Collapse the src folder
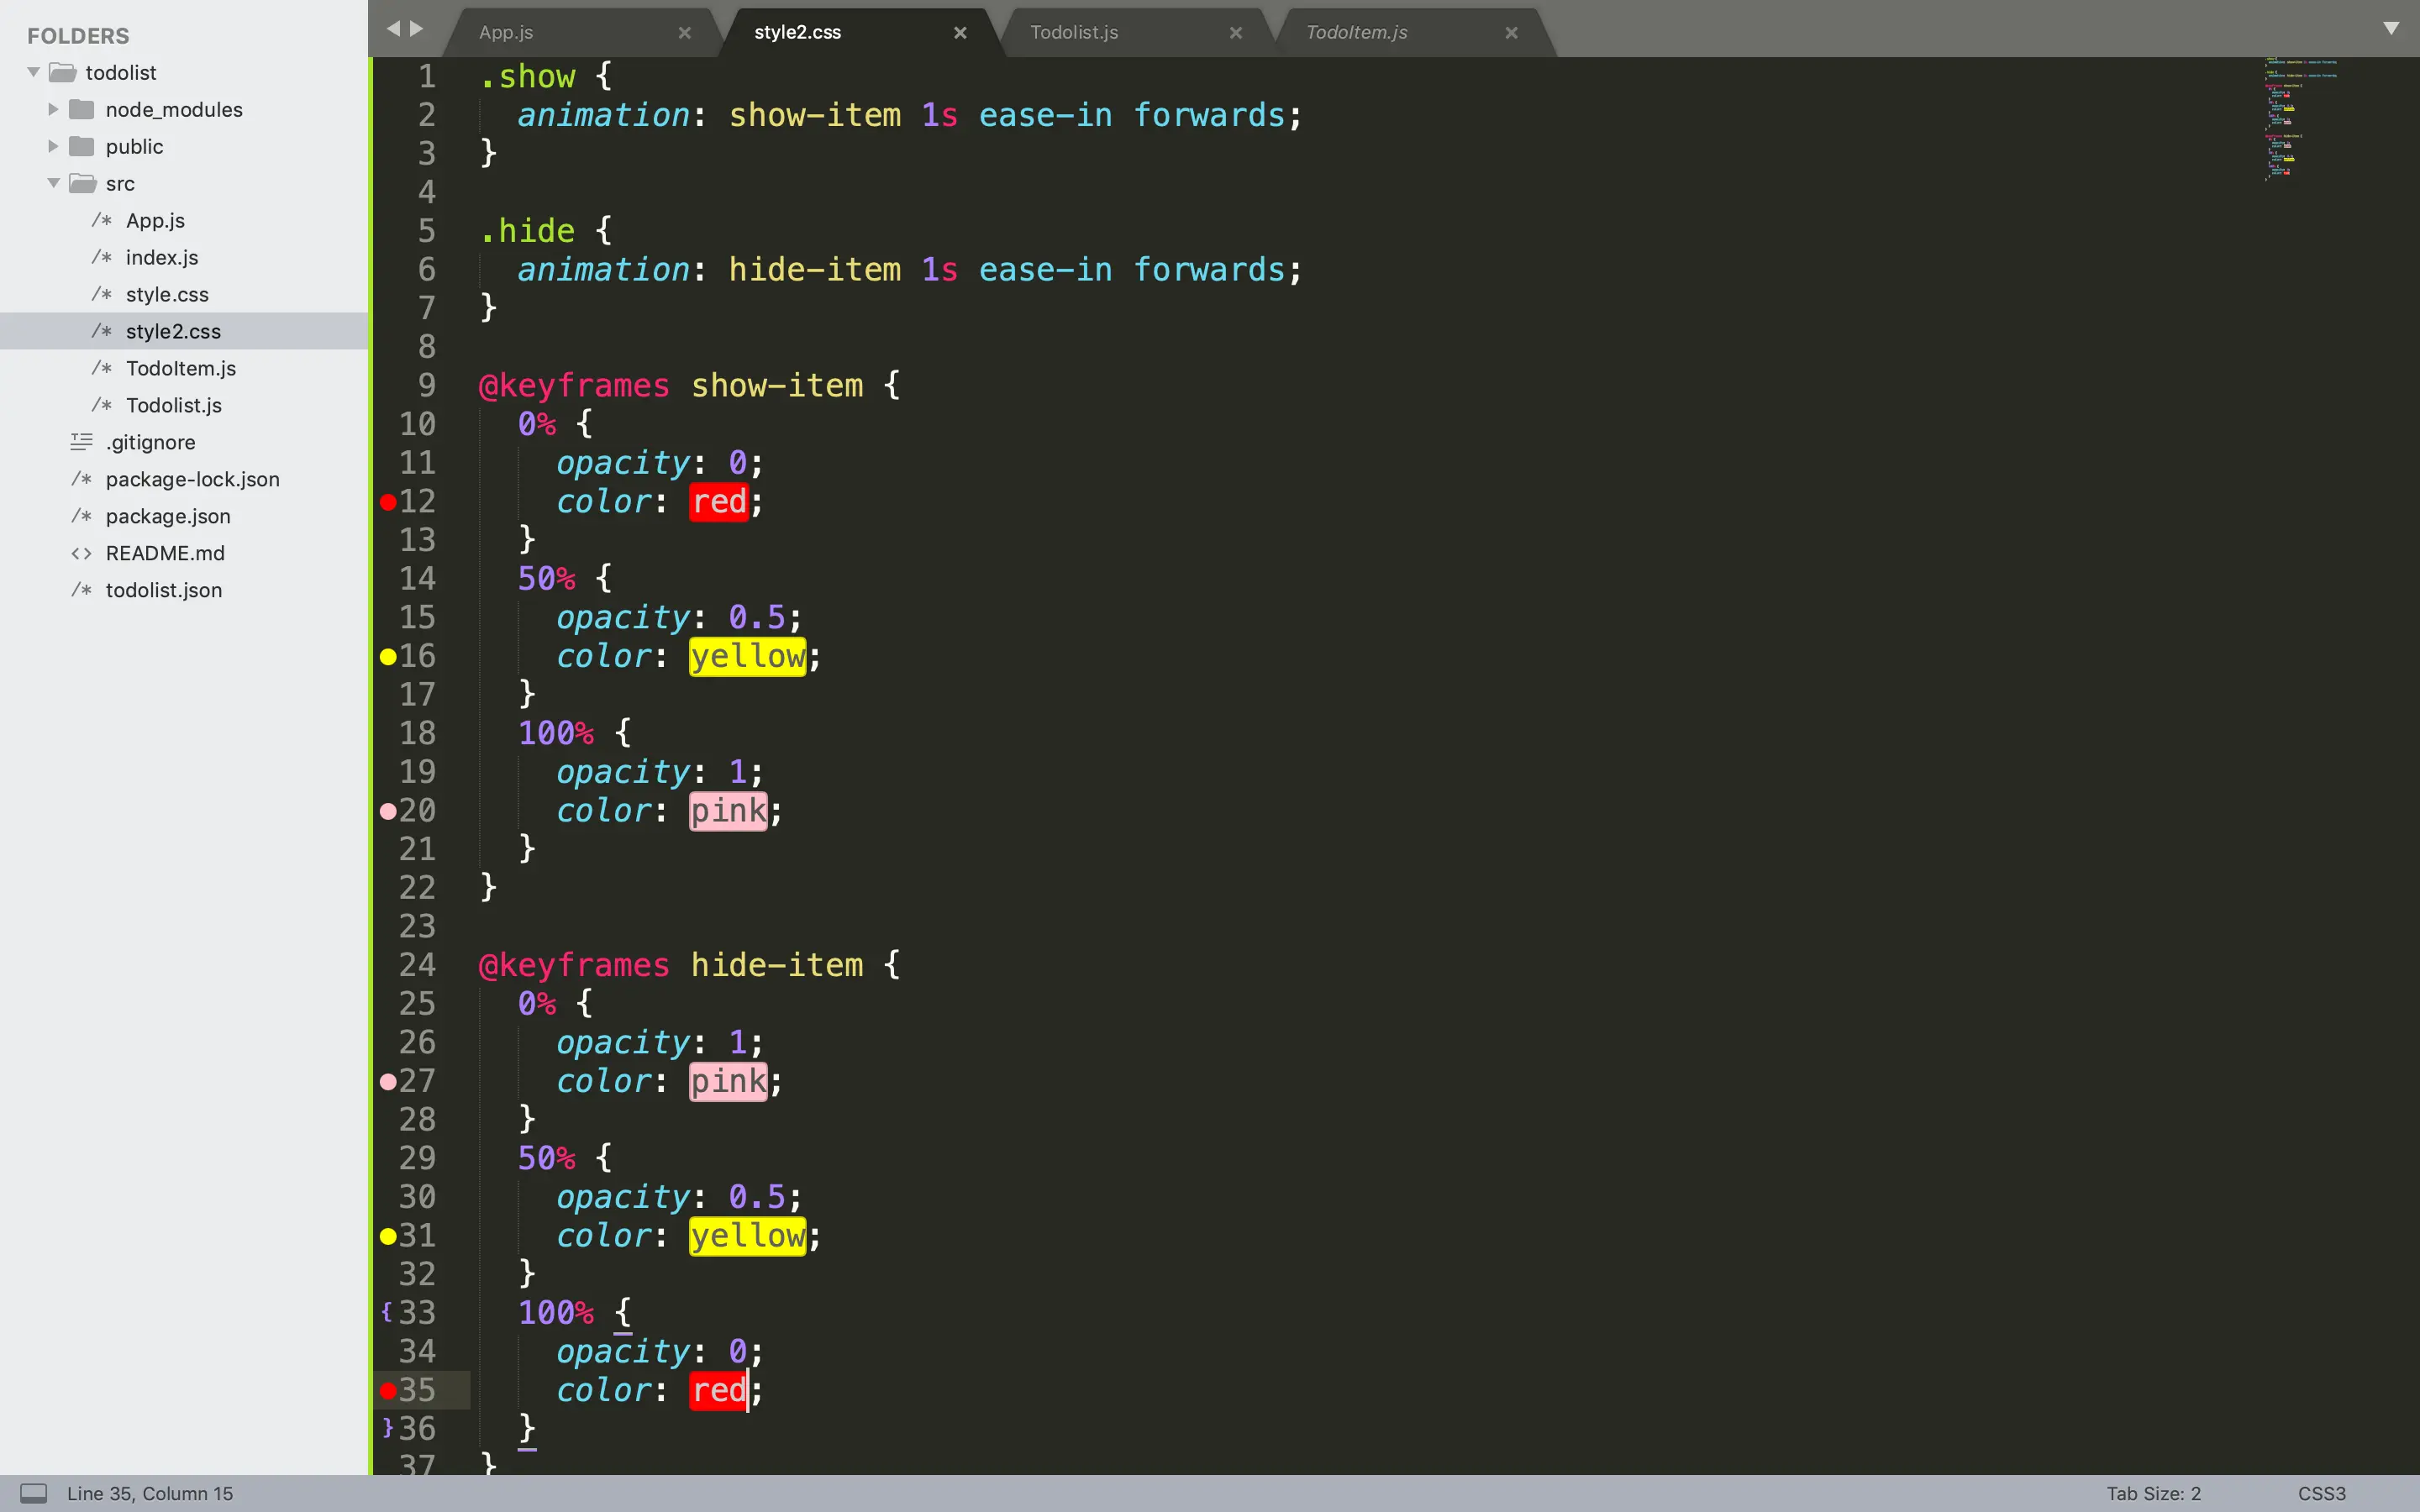Image resolution: width=2420 pixels, height=1512 pixels. (53, 183)
